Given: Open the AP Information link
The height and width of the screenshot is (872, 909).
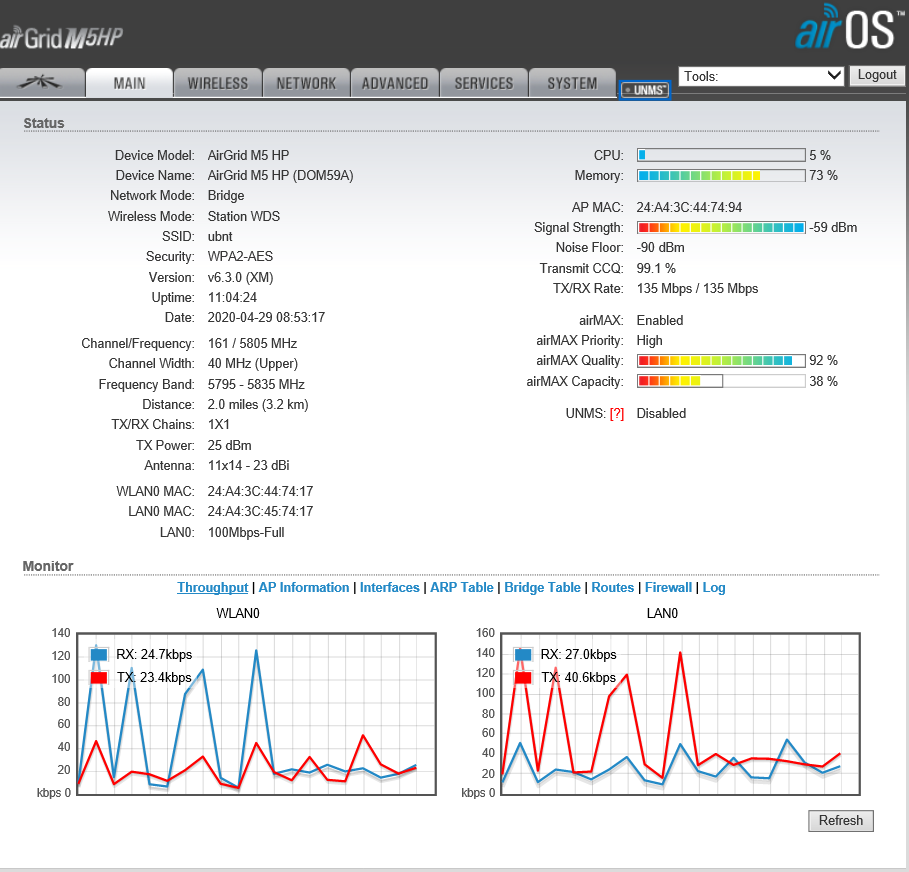Looking at the screenshot, I should point(304,587).
